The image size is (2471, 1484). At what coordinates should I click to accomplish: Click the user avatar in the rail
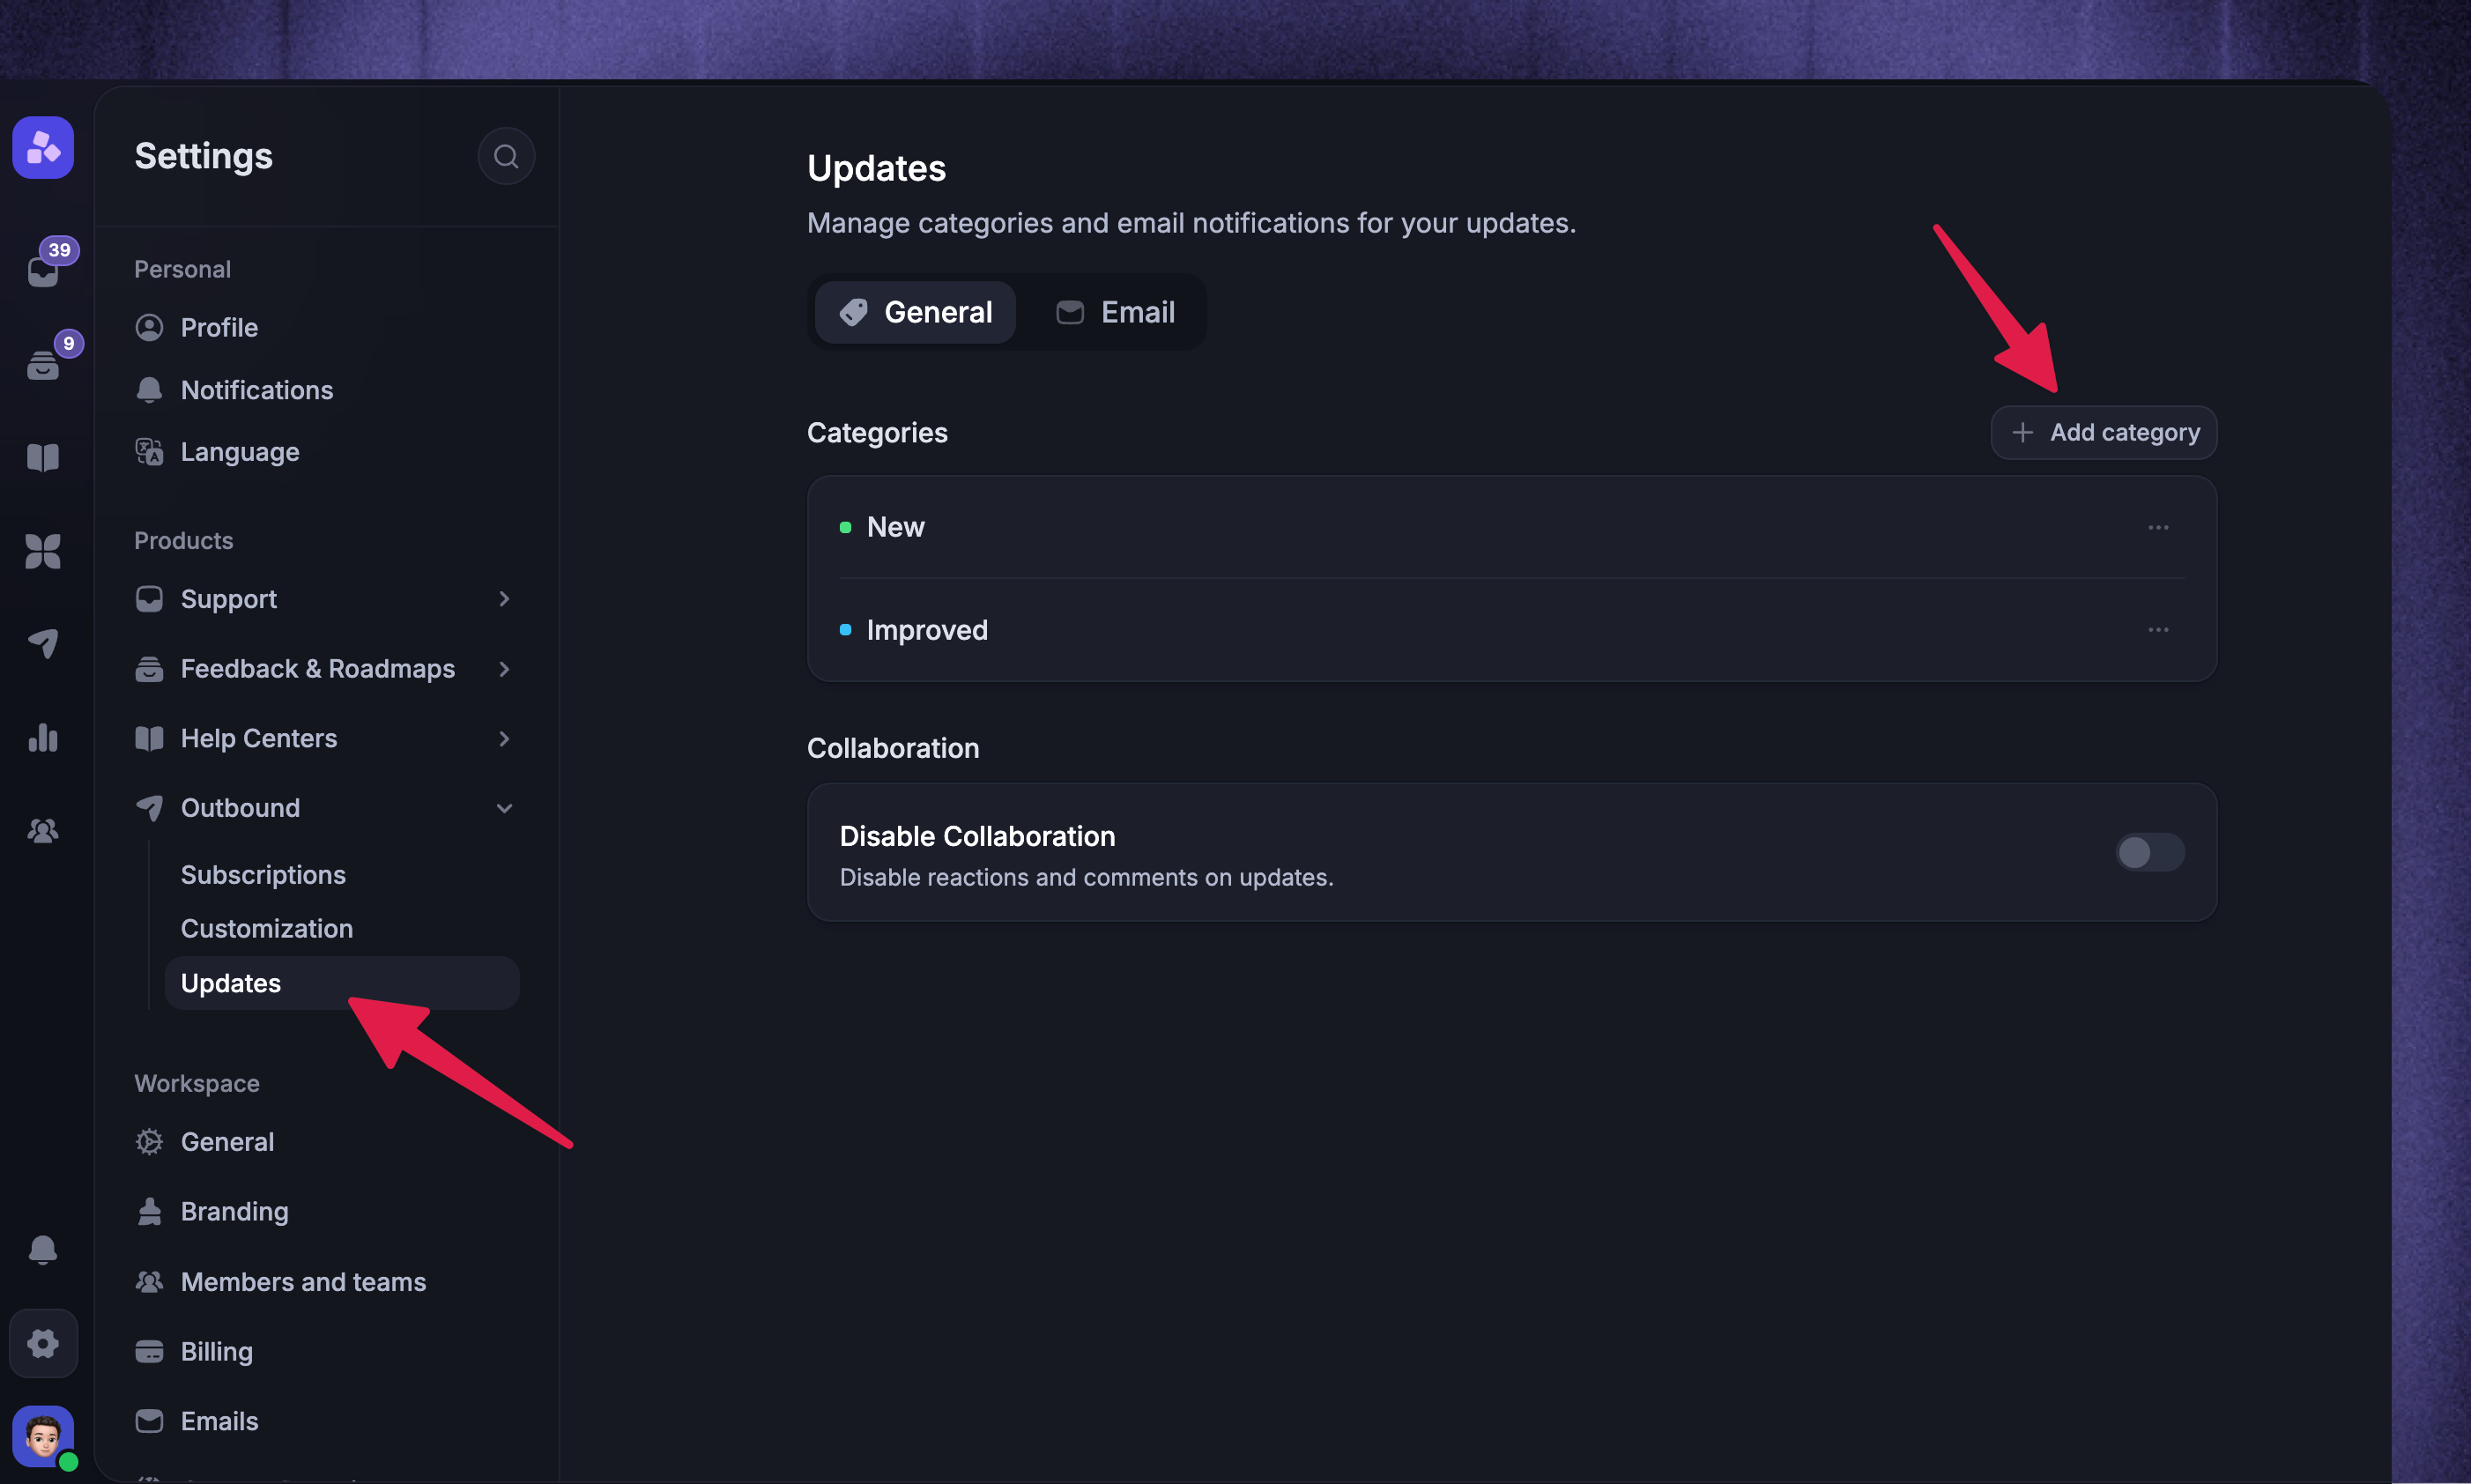click(43, 1437)
